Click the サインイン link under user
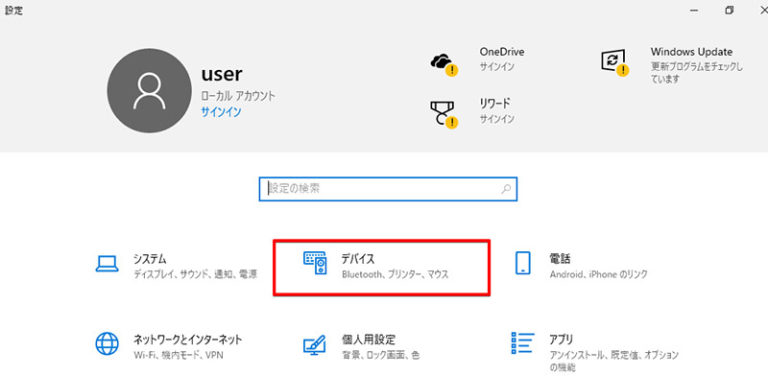This screenshot has width=768, height=376. point(221,112)
